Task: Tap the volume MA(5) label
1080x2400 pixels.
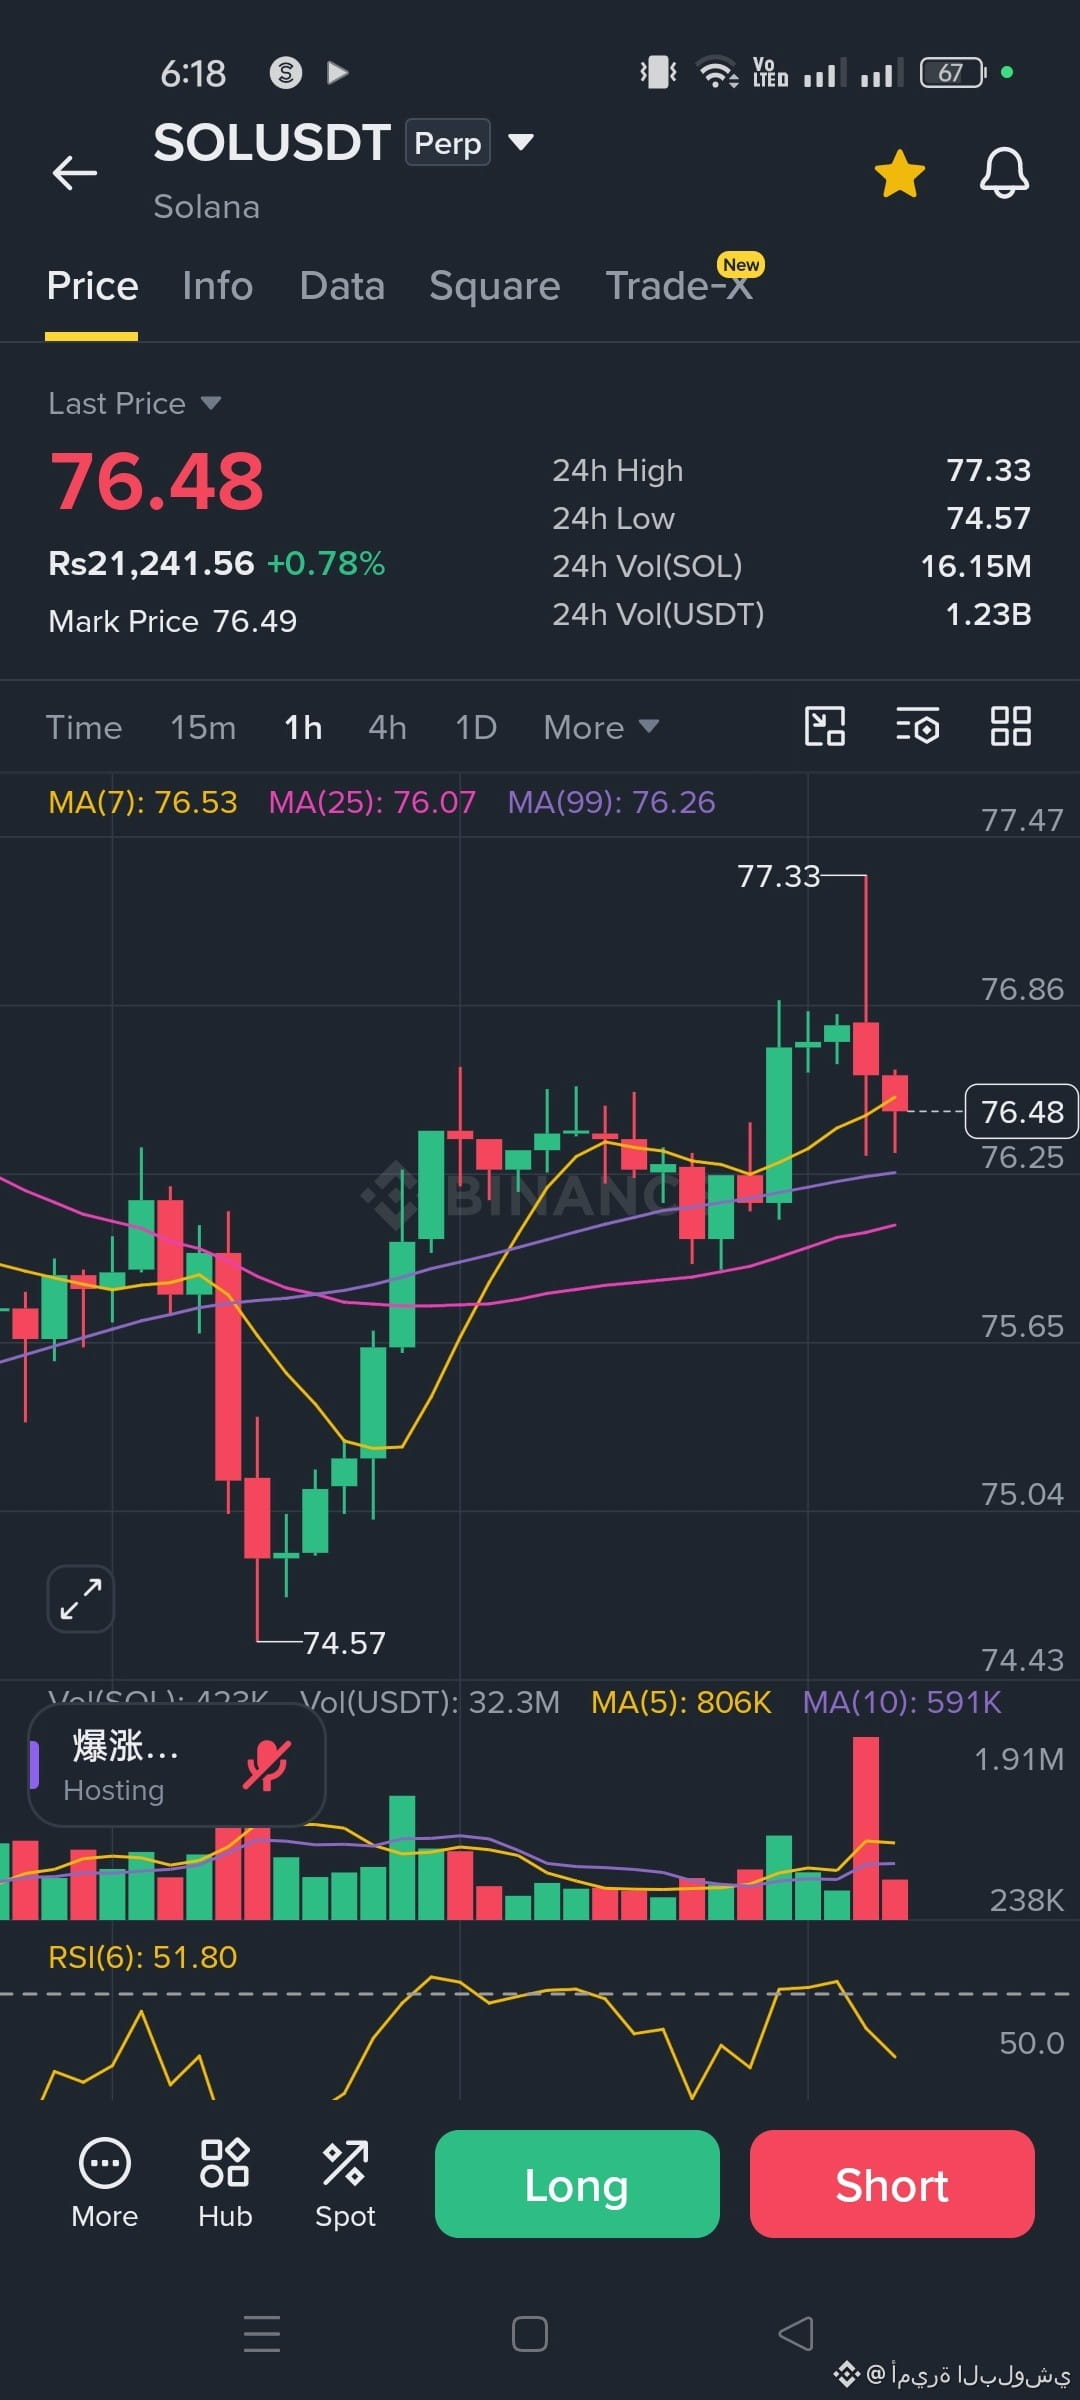Action: (681, 1702)
